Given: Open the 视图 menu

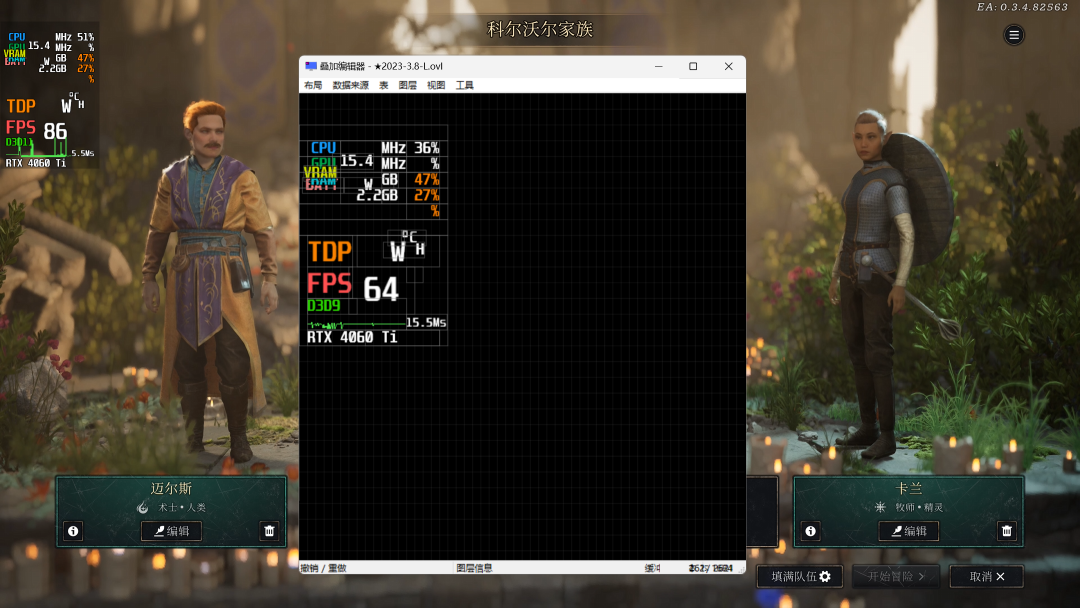Looking at the screenshot, I should 436,85.
